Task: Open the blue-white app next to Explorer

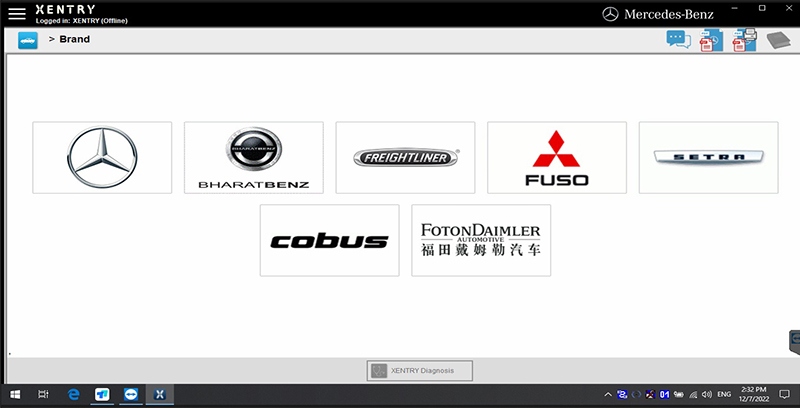Action: 103,394
